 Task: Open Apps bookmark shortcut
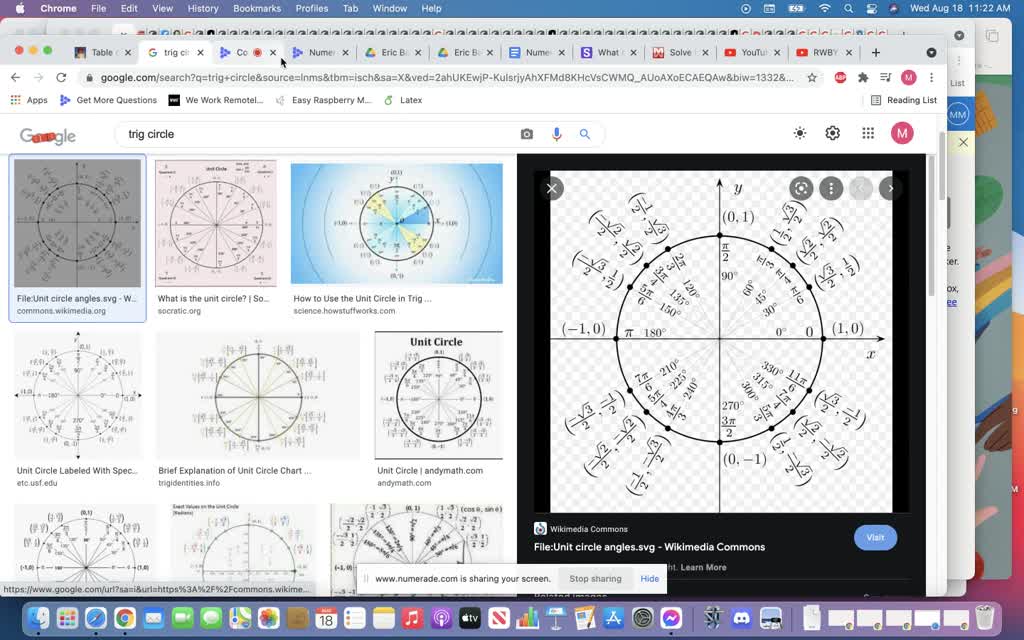[x=29, y=100]
